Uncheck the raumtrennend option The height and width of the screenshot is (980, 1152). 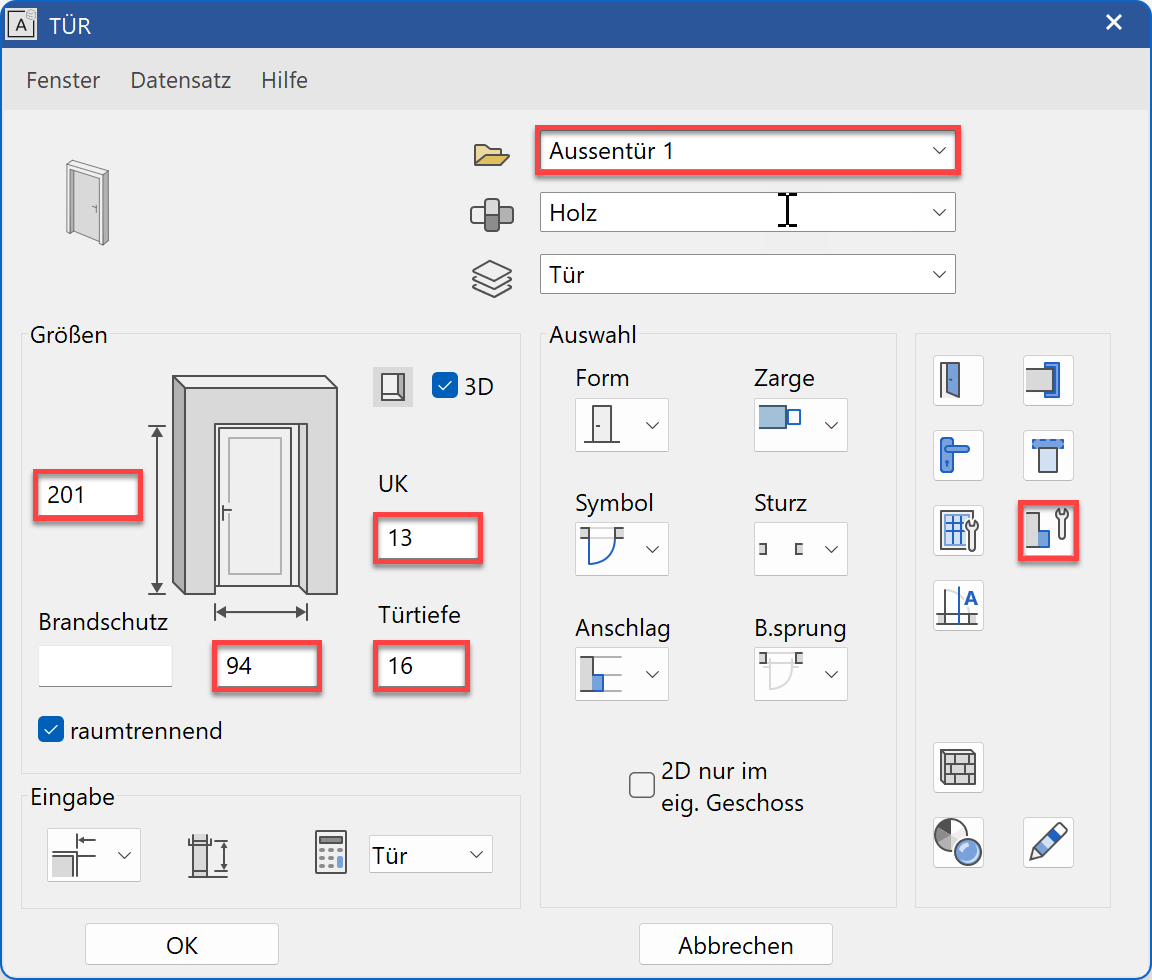51,730
